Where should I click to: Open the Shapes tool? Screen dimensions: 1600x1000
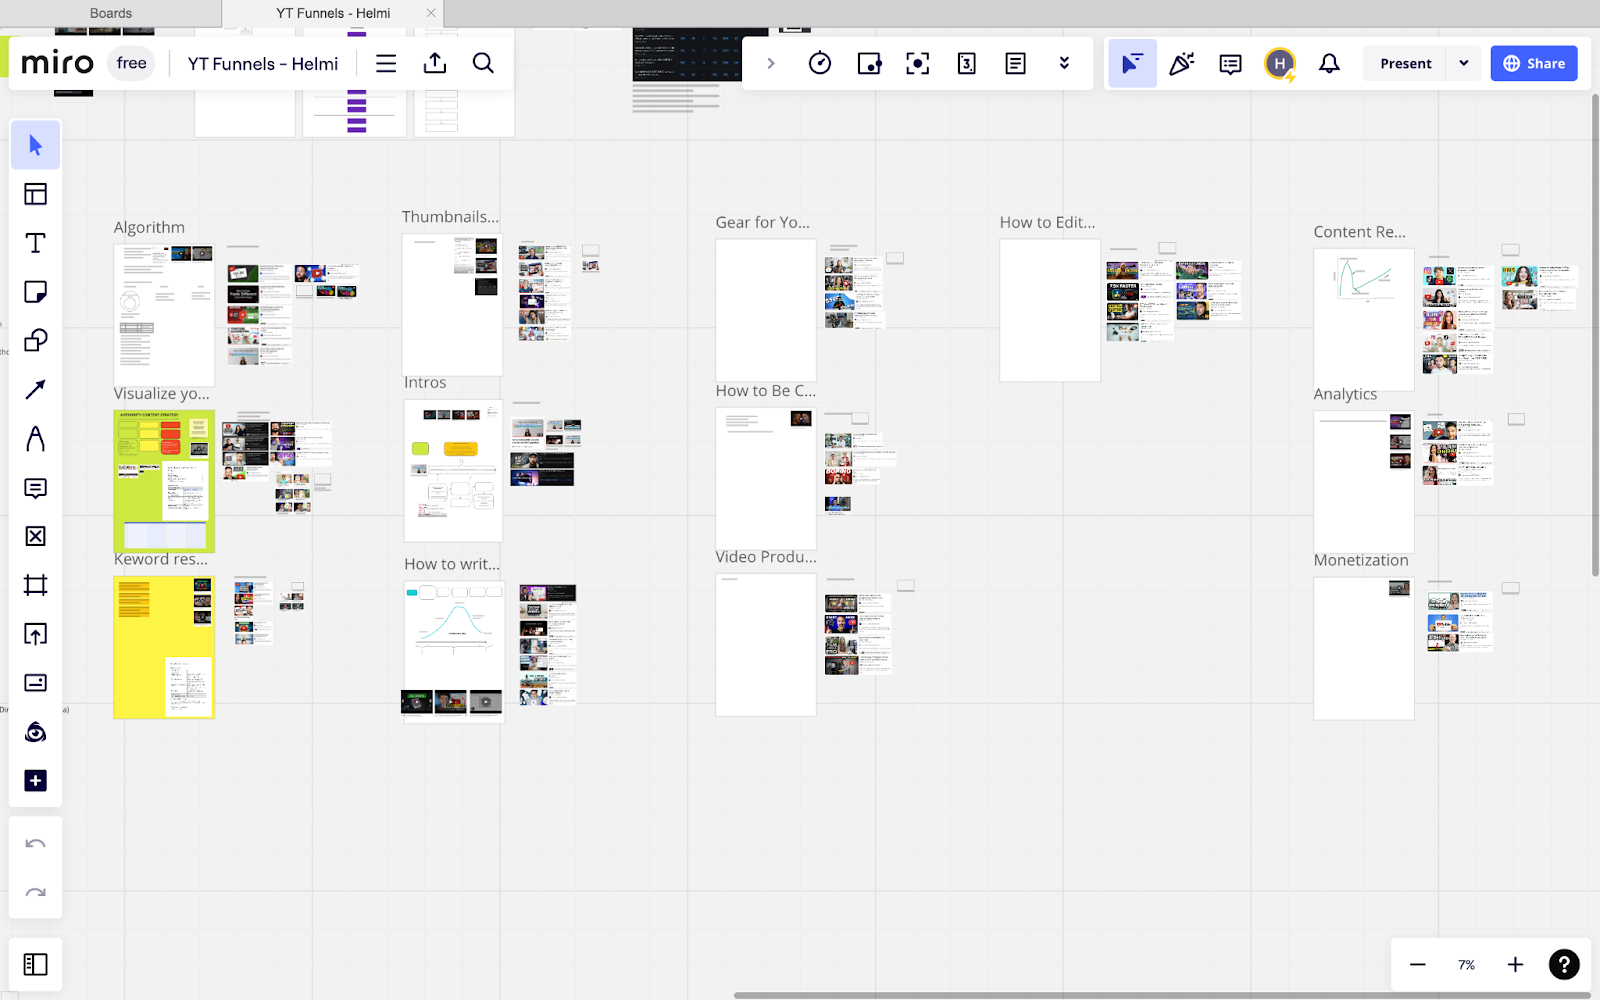tap(35, 341)
